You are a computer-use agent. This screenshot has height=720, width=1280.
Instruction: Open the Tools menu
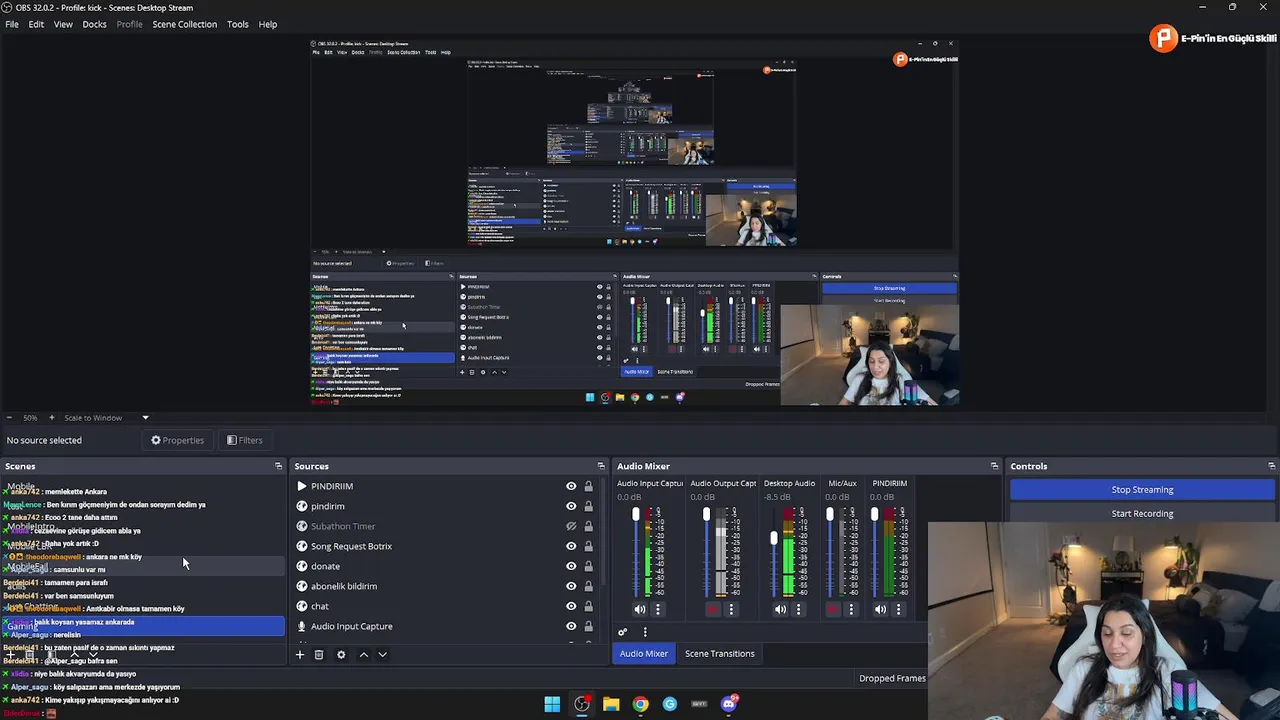tap(237, 24)
